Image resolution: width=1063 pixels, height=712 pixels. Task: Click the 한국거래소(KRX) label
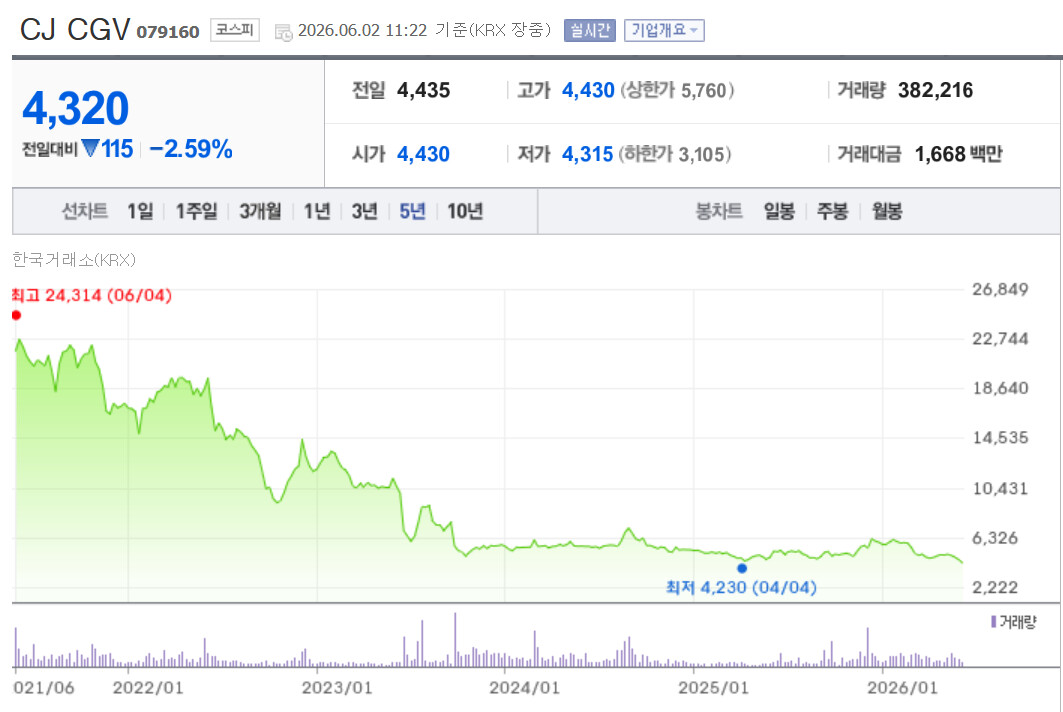74,260
